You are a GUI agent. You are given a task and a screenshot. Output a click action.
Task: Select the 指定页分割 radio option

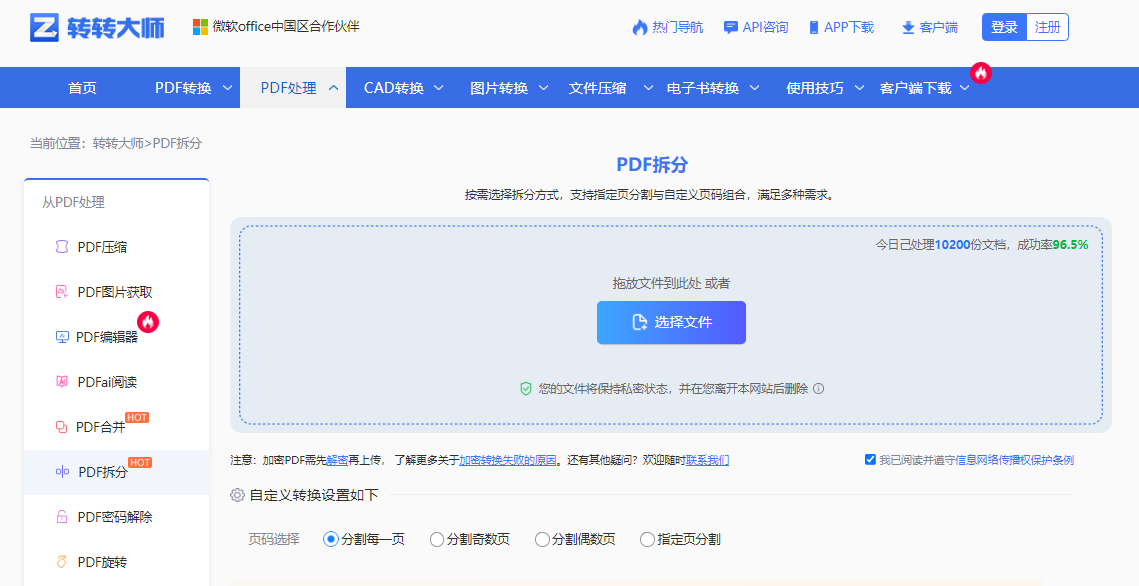pyautogui.click(x=647, y=540)
